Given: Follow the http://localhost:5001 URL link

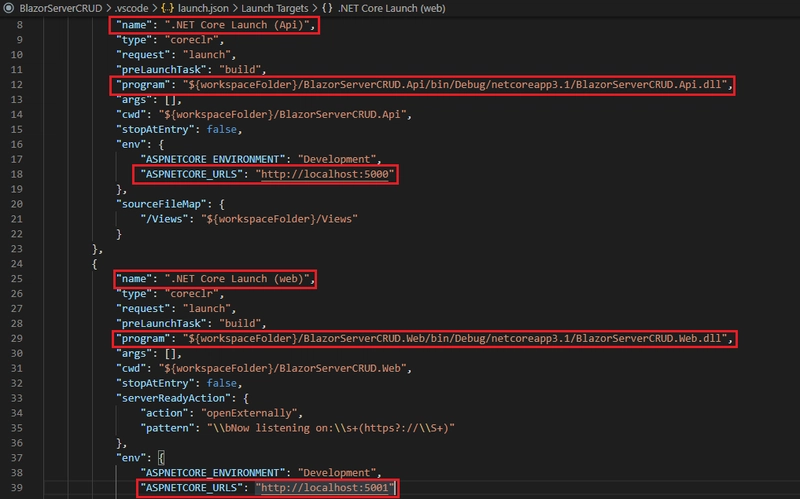Looking at the screenshot, I should click(324, 488).
